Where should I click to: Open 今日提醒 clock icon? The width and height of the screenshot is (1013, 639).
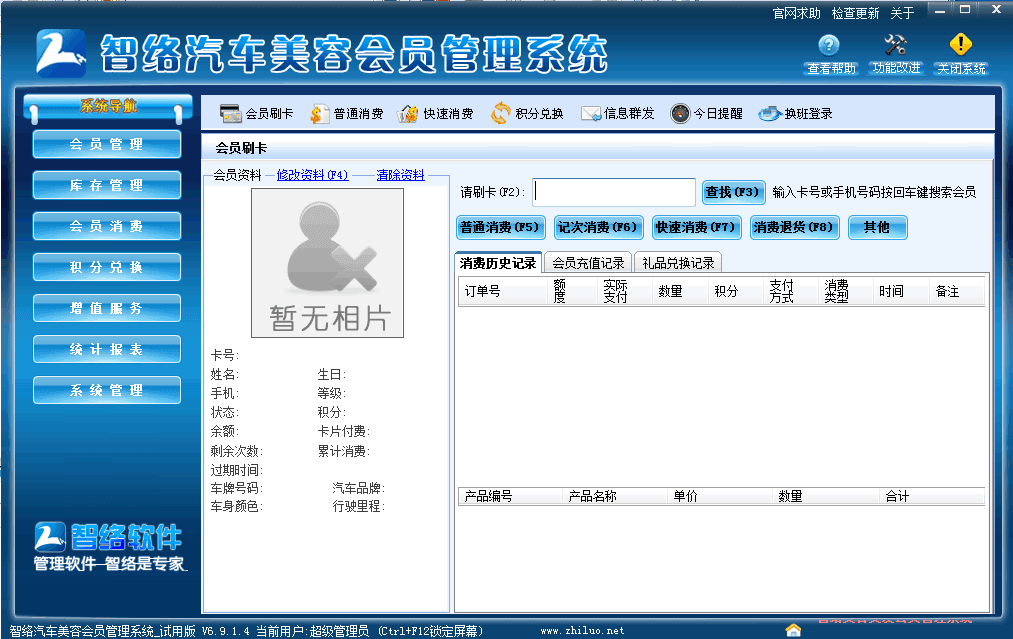click(x=680, y=114)
